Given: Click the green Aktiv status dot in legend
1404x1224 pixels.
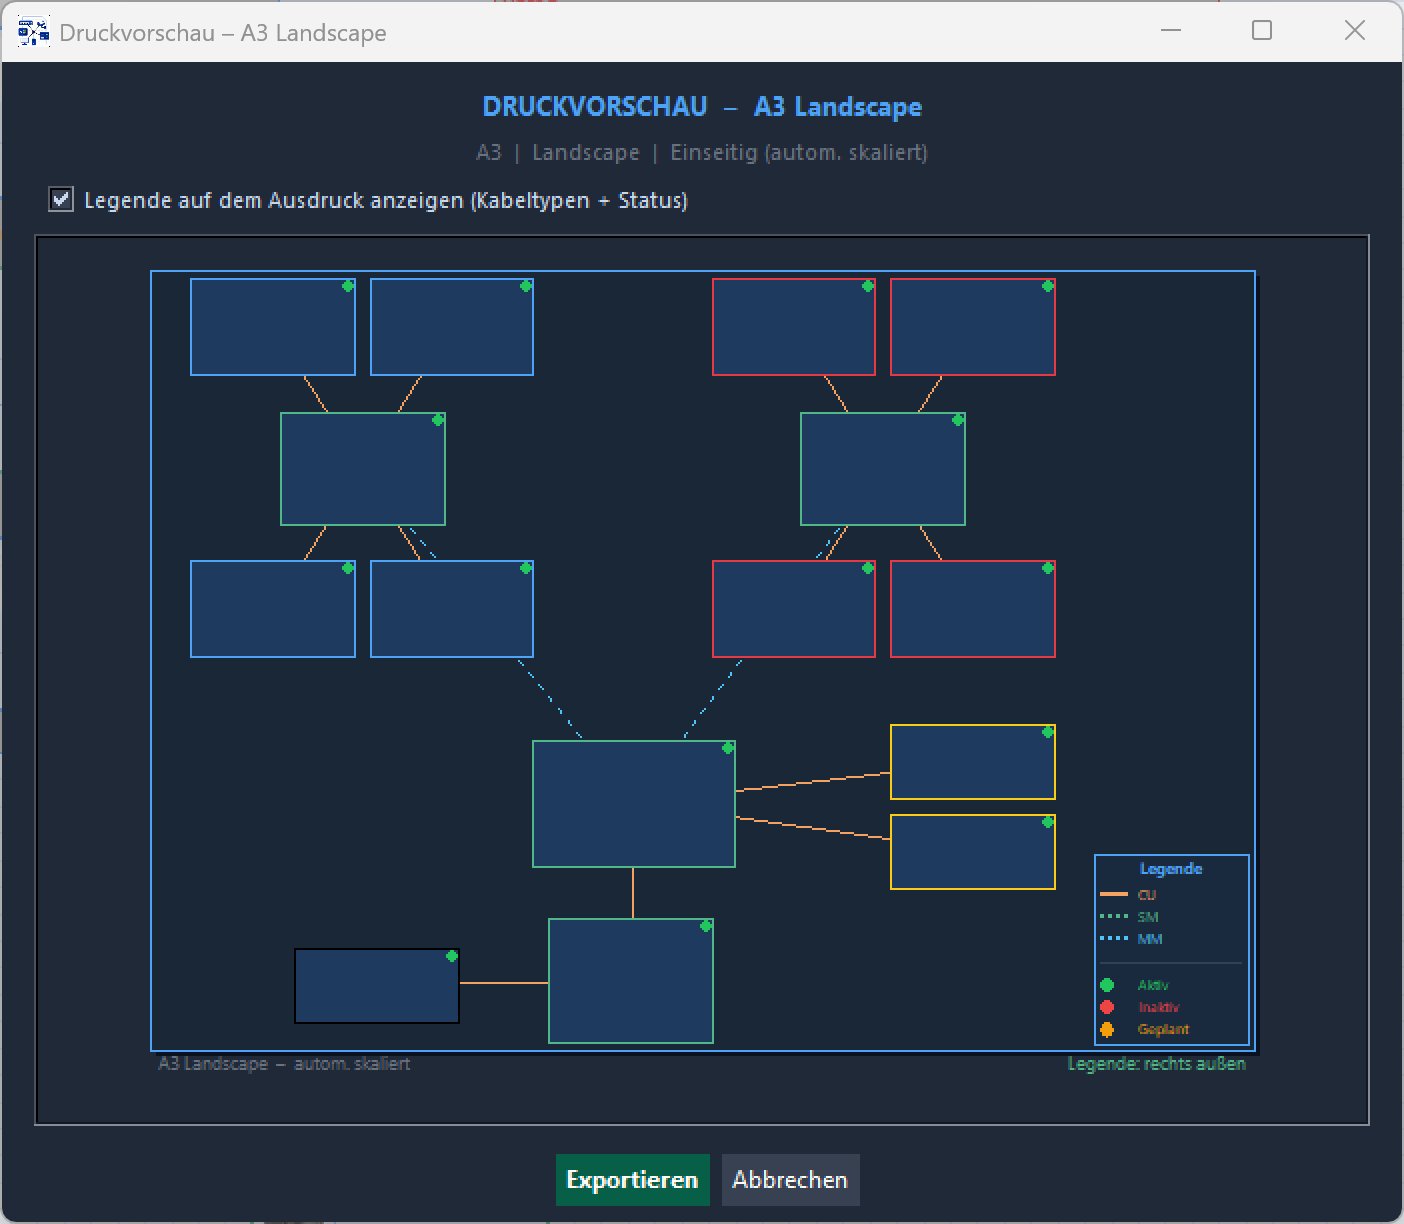Looking at the screenshot, I should (x=1107, y=985).
